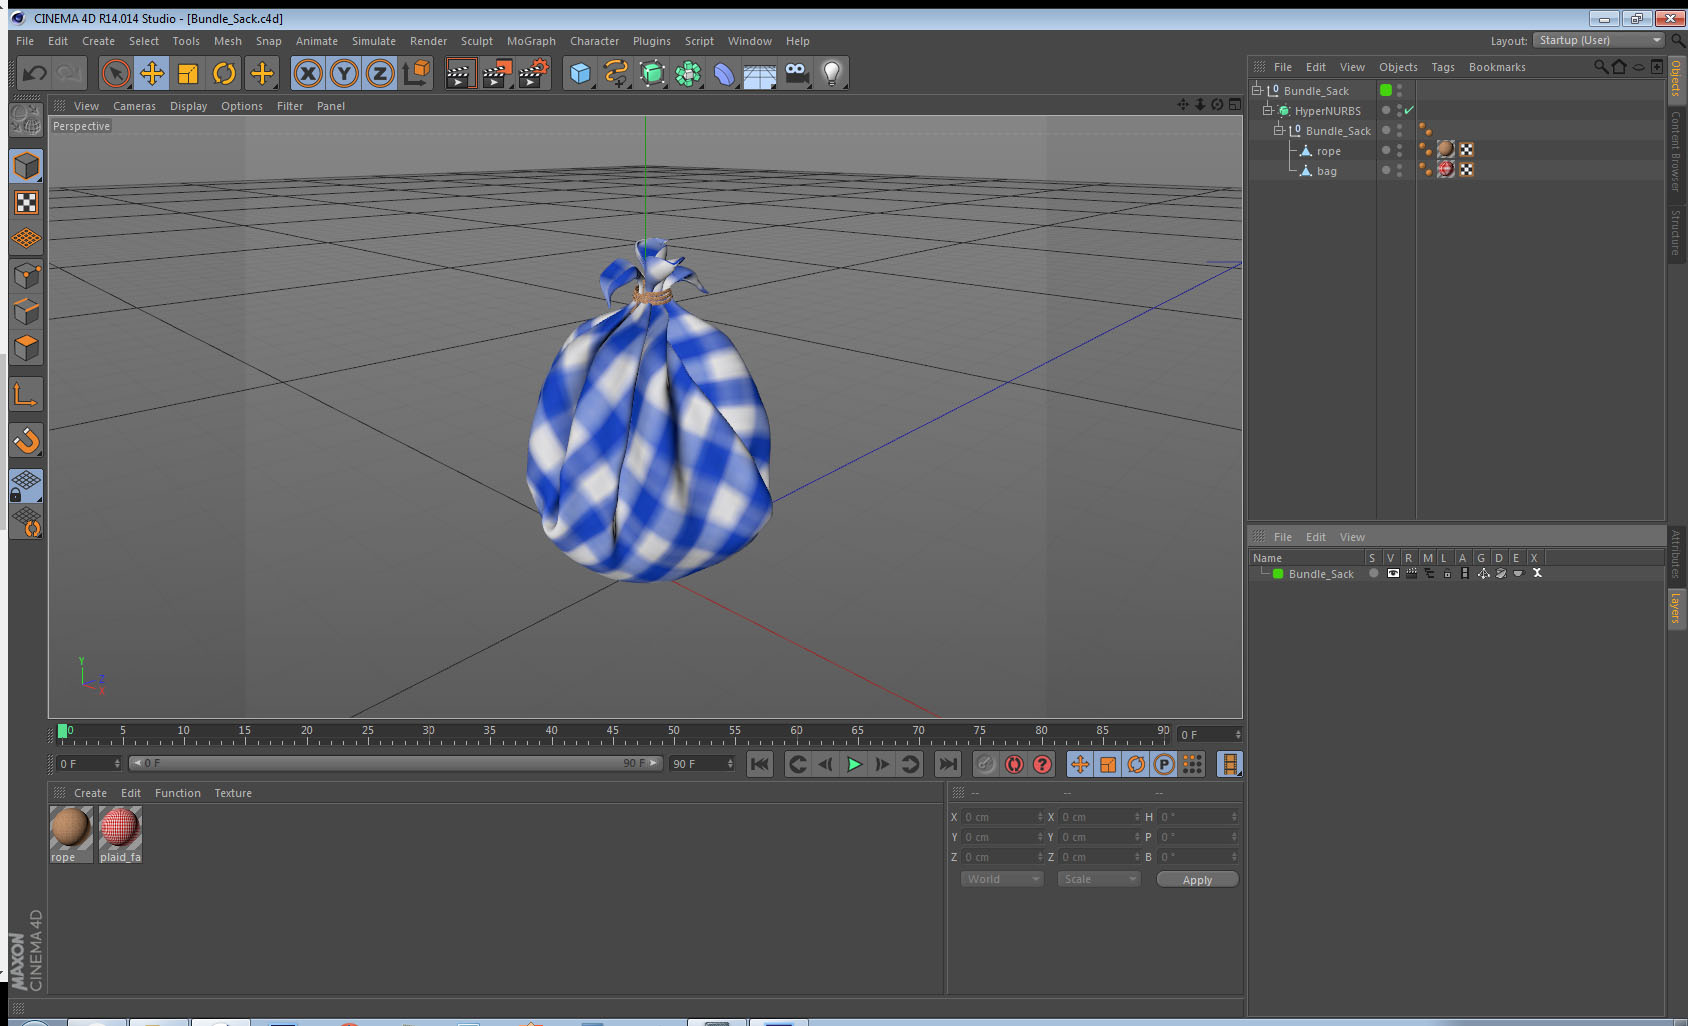Toggle Bundle_Sack layer view eye

(x=1393, y=574)
